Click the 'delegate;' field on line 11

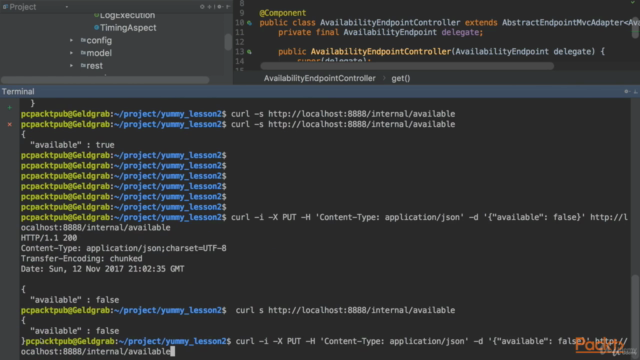coord(462,32)
